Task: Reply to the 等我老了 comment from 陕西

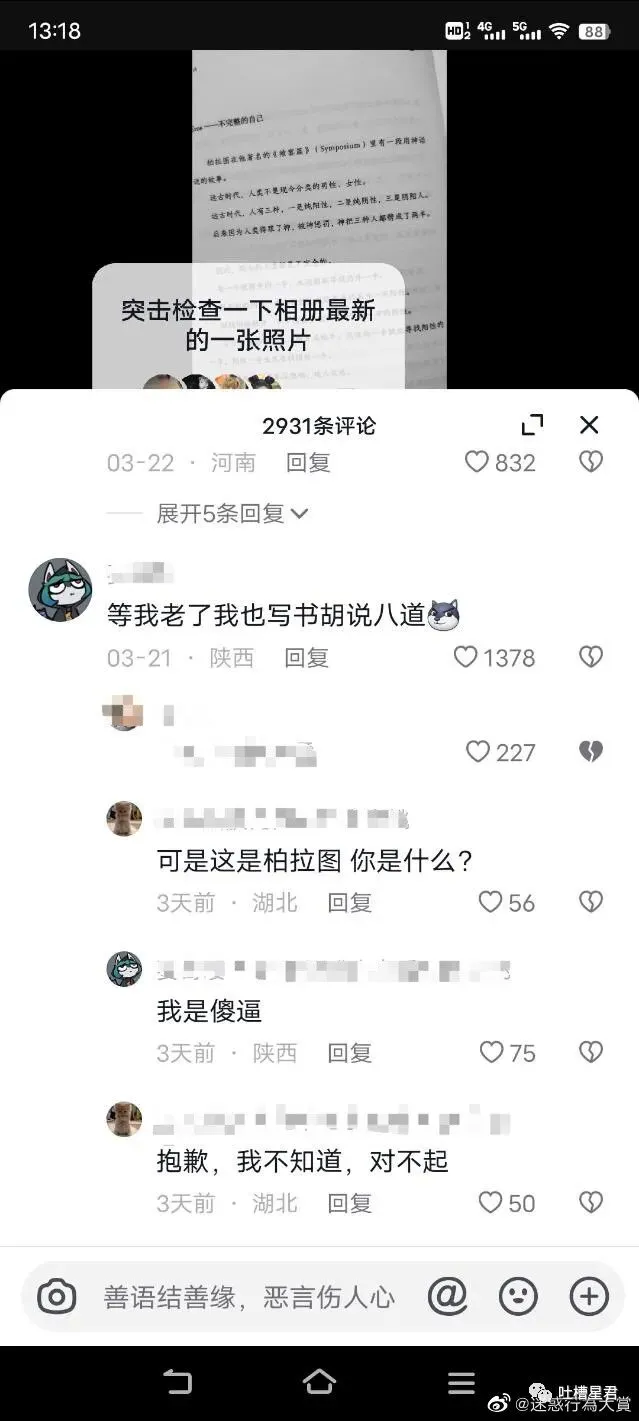Action: pyautogui.click(x=307, y=658)
